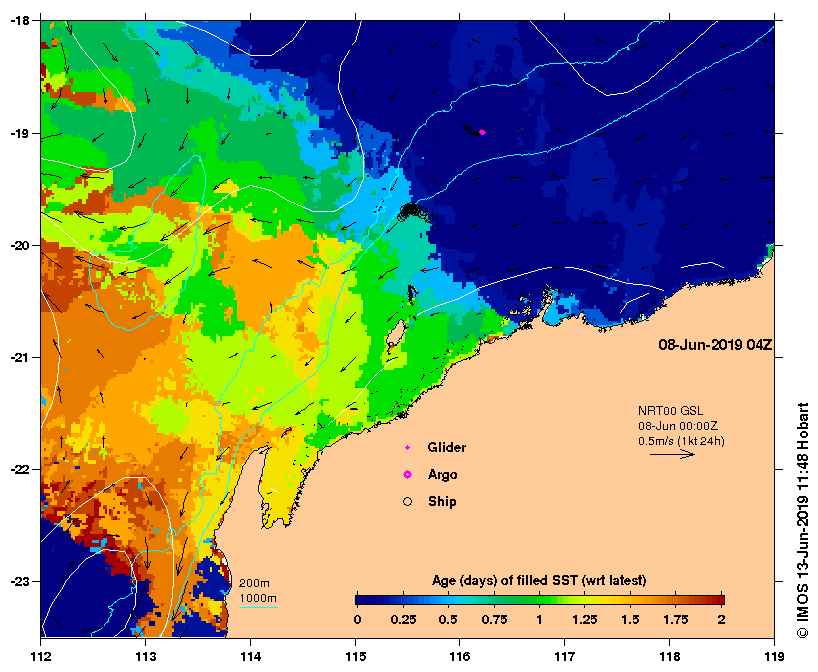Click the "-18" latitude axis label
Screen dimensions: 818x672
coord(18,20)
